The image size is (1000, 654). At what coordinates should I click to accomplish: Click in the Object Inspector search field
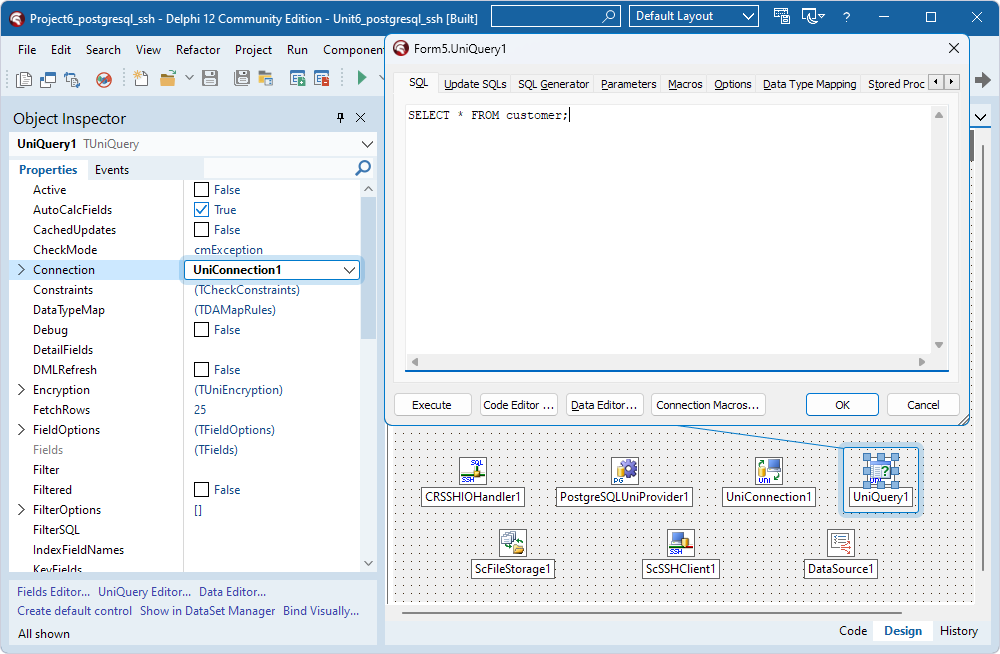[x=278, y=169]
